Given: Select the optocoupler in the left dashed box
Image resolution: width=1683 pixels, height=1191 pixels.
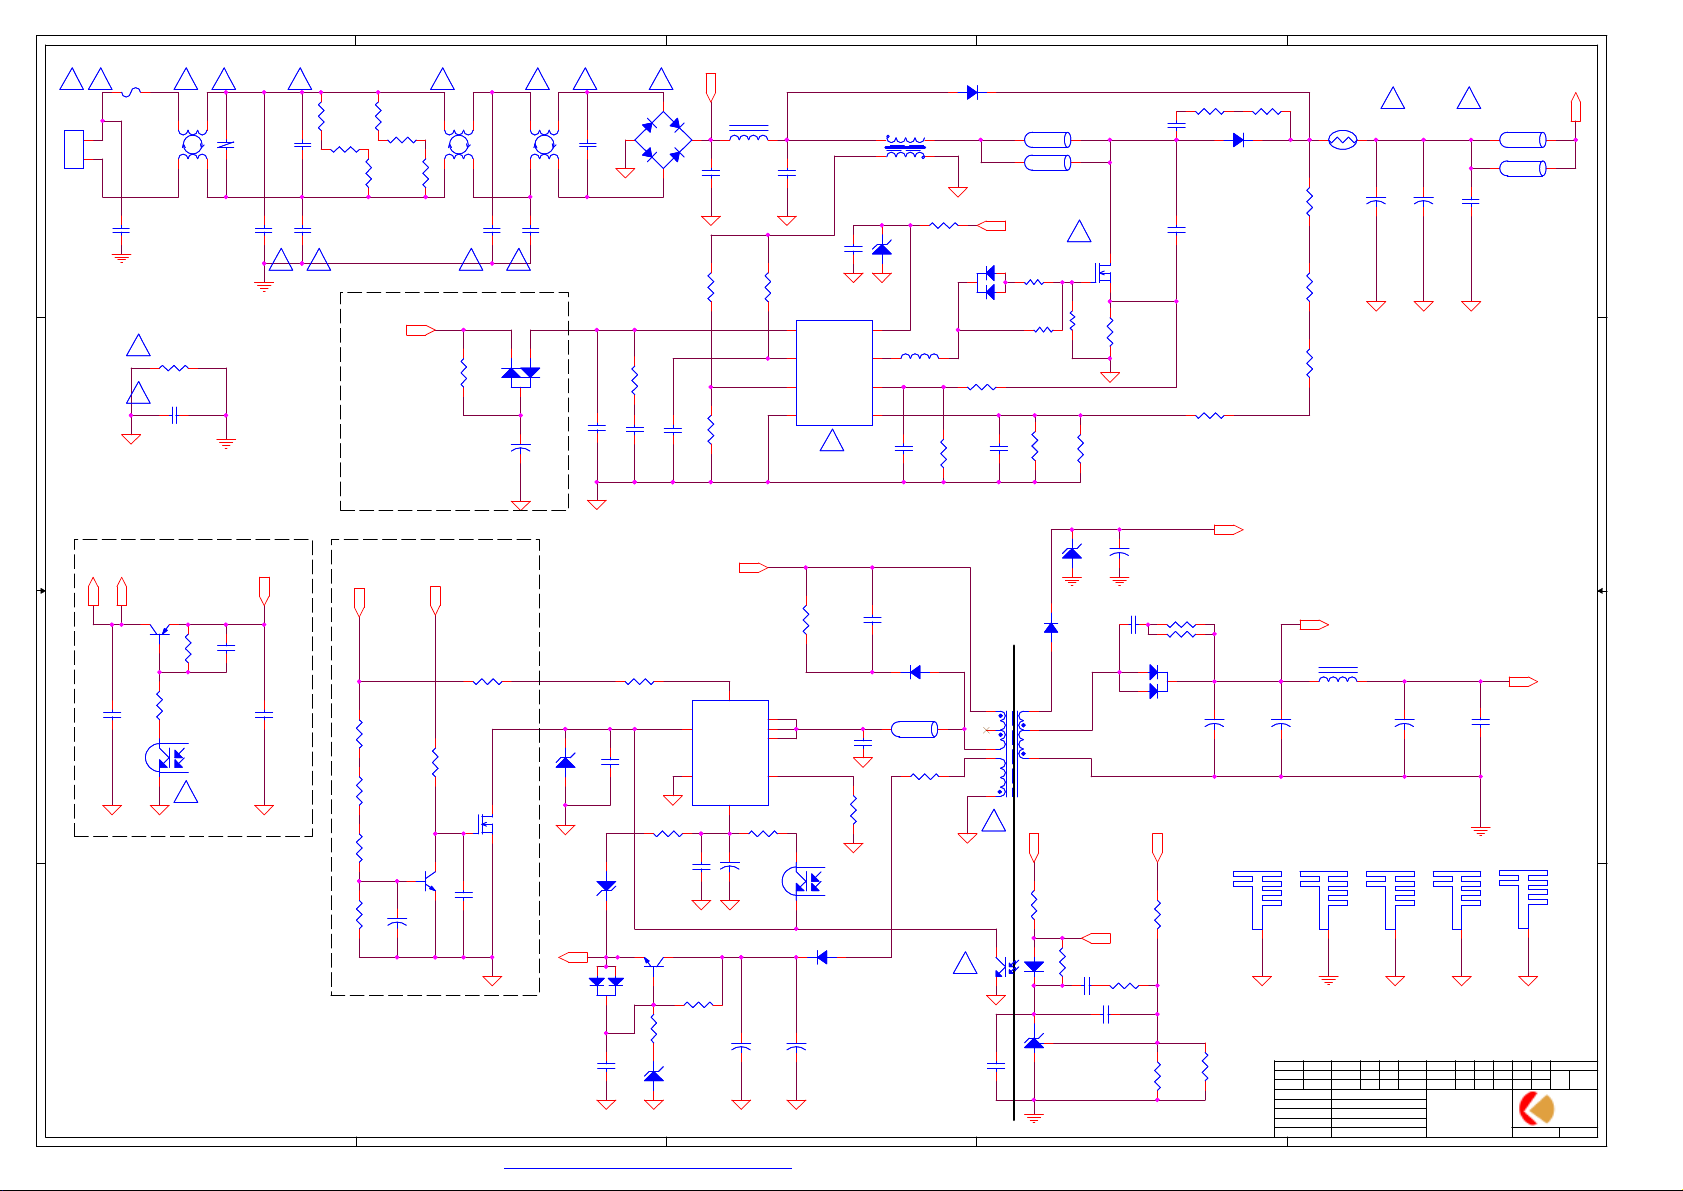Looking at the screenshot, I should pyautogui.click(x=166, y=757).
